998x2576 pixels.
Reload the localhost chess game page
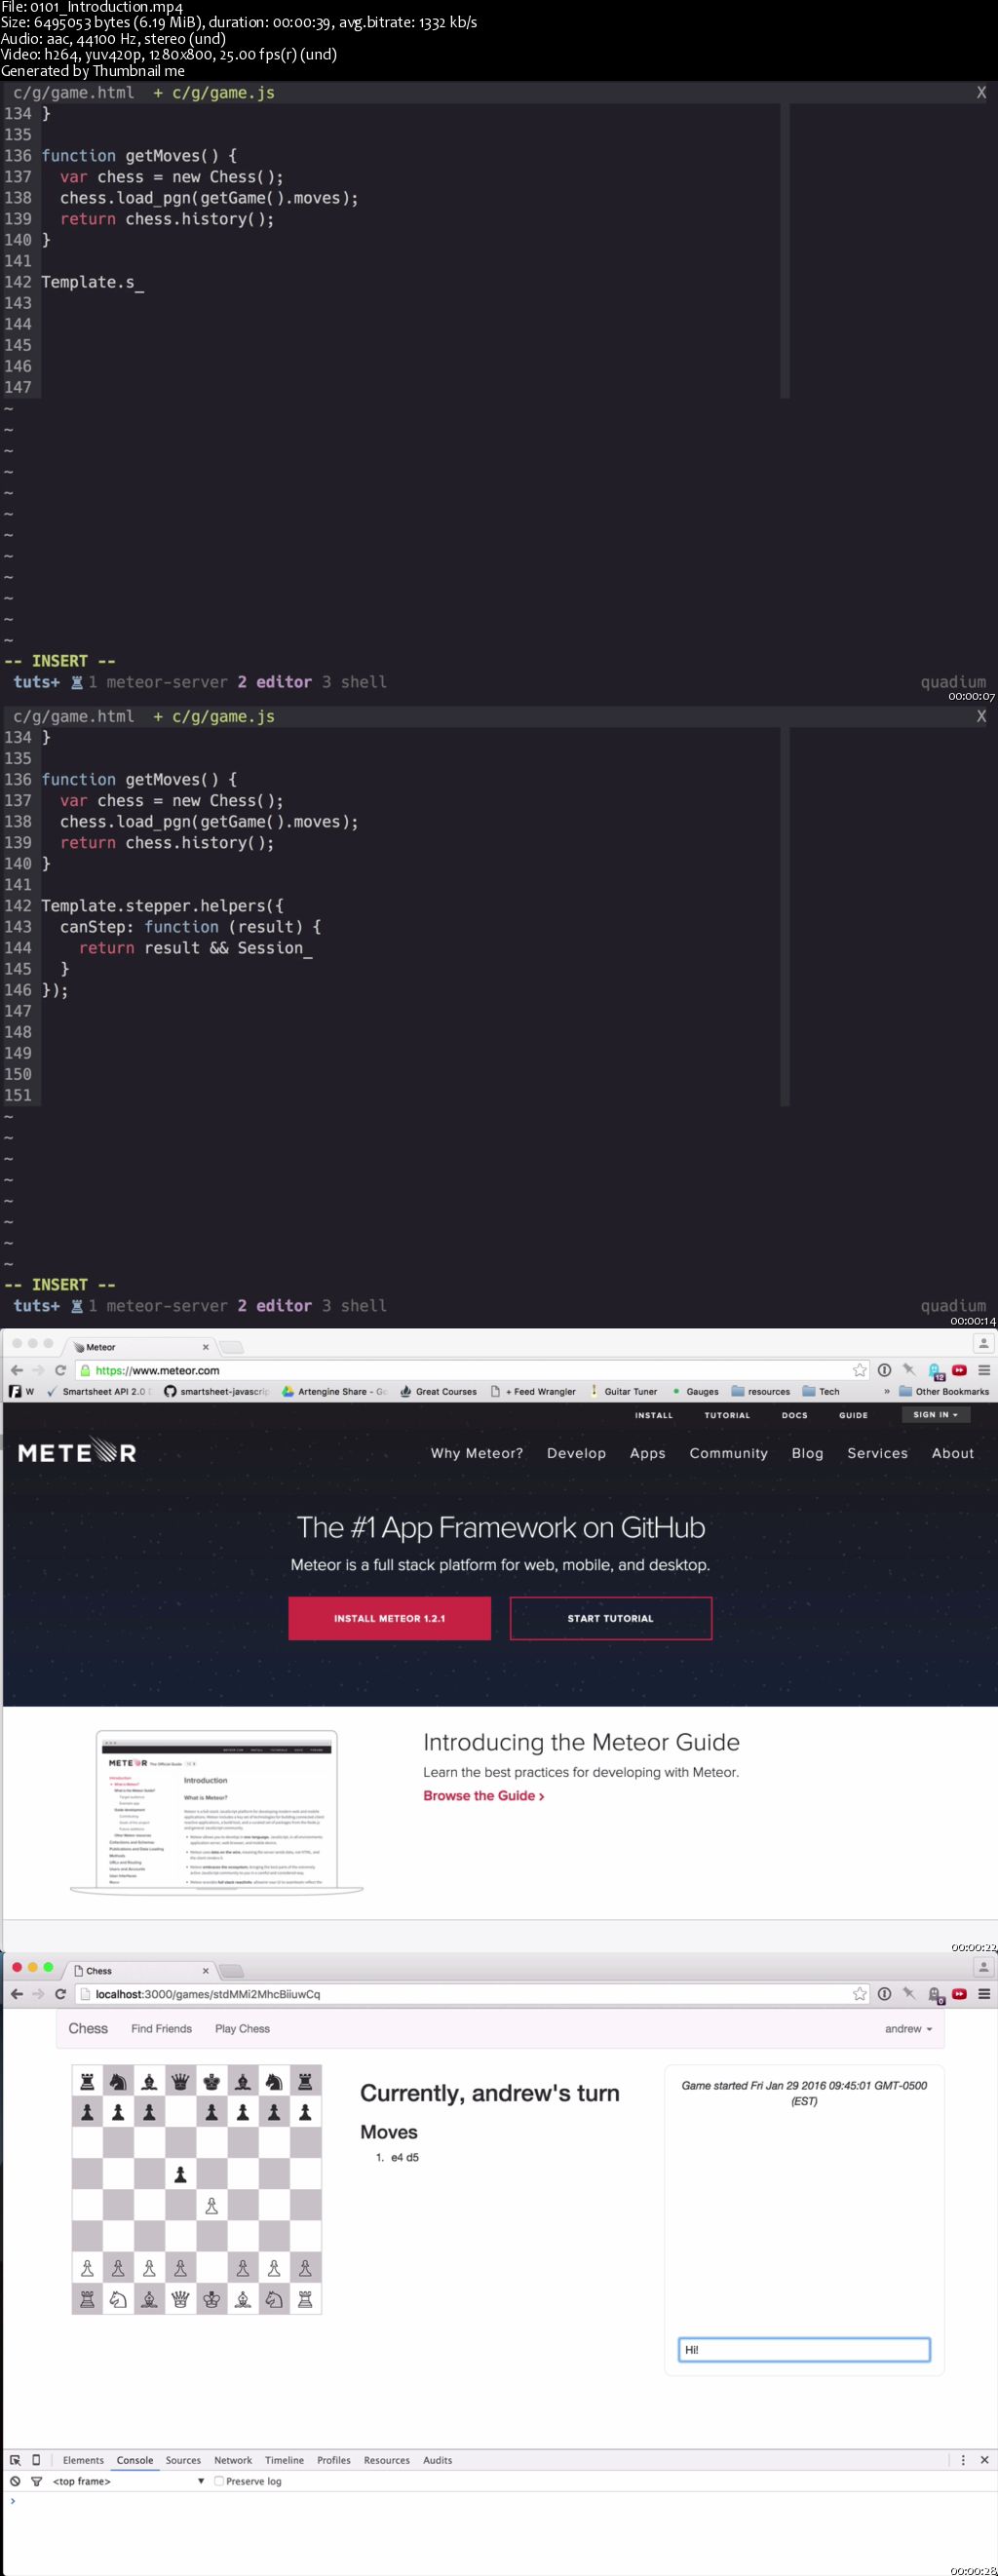60,1994
